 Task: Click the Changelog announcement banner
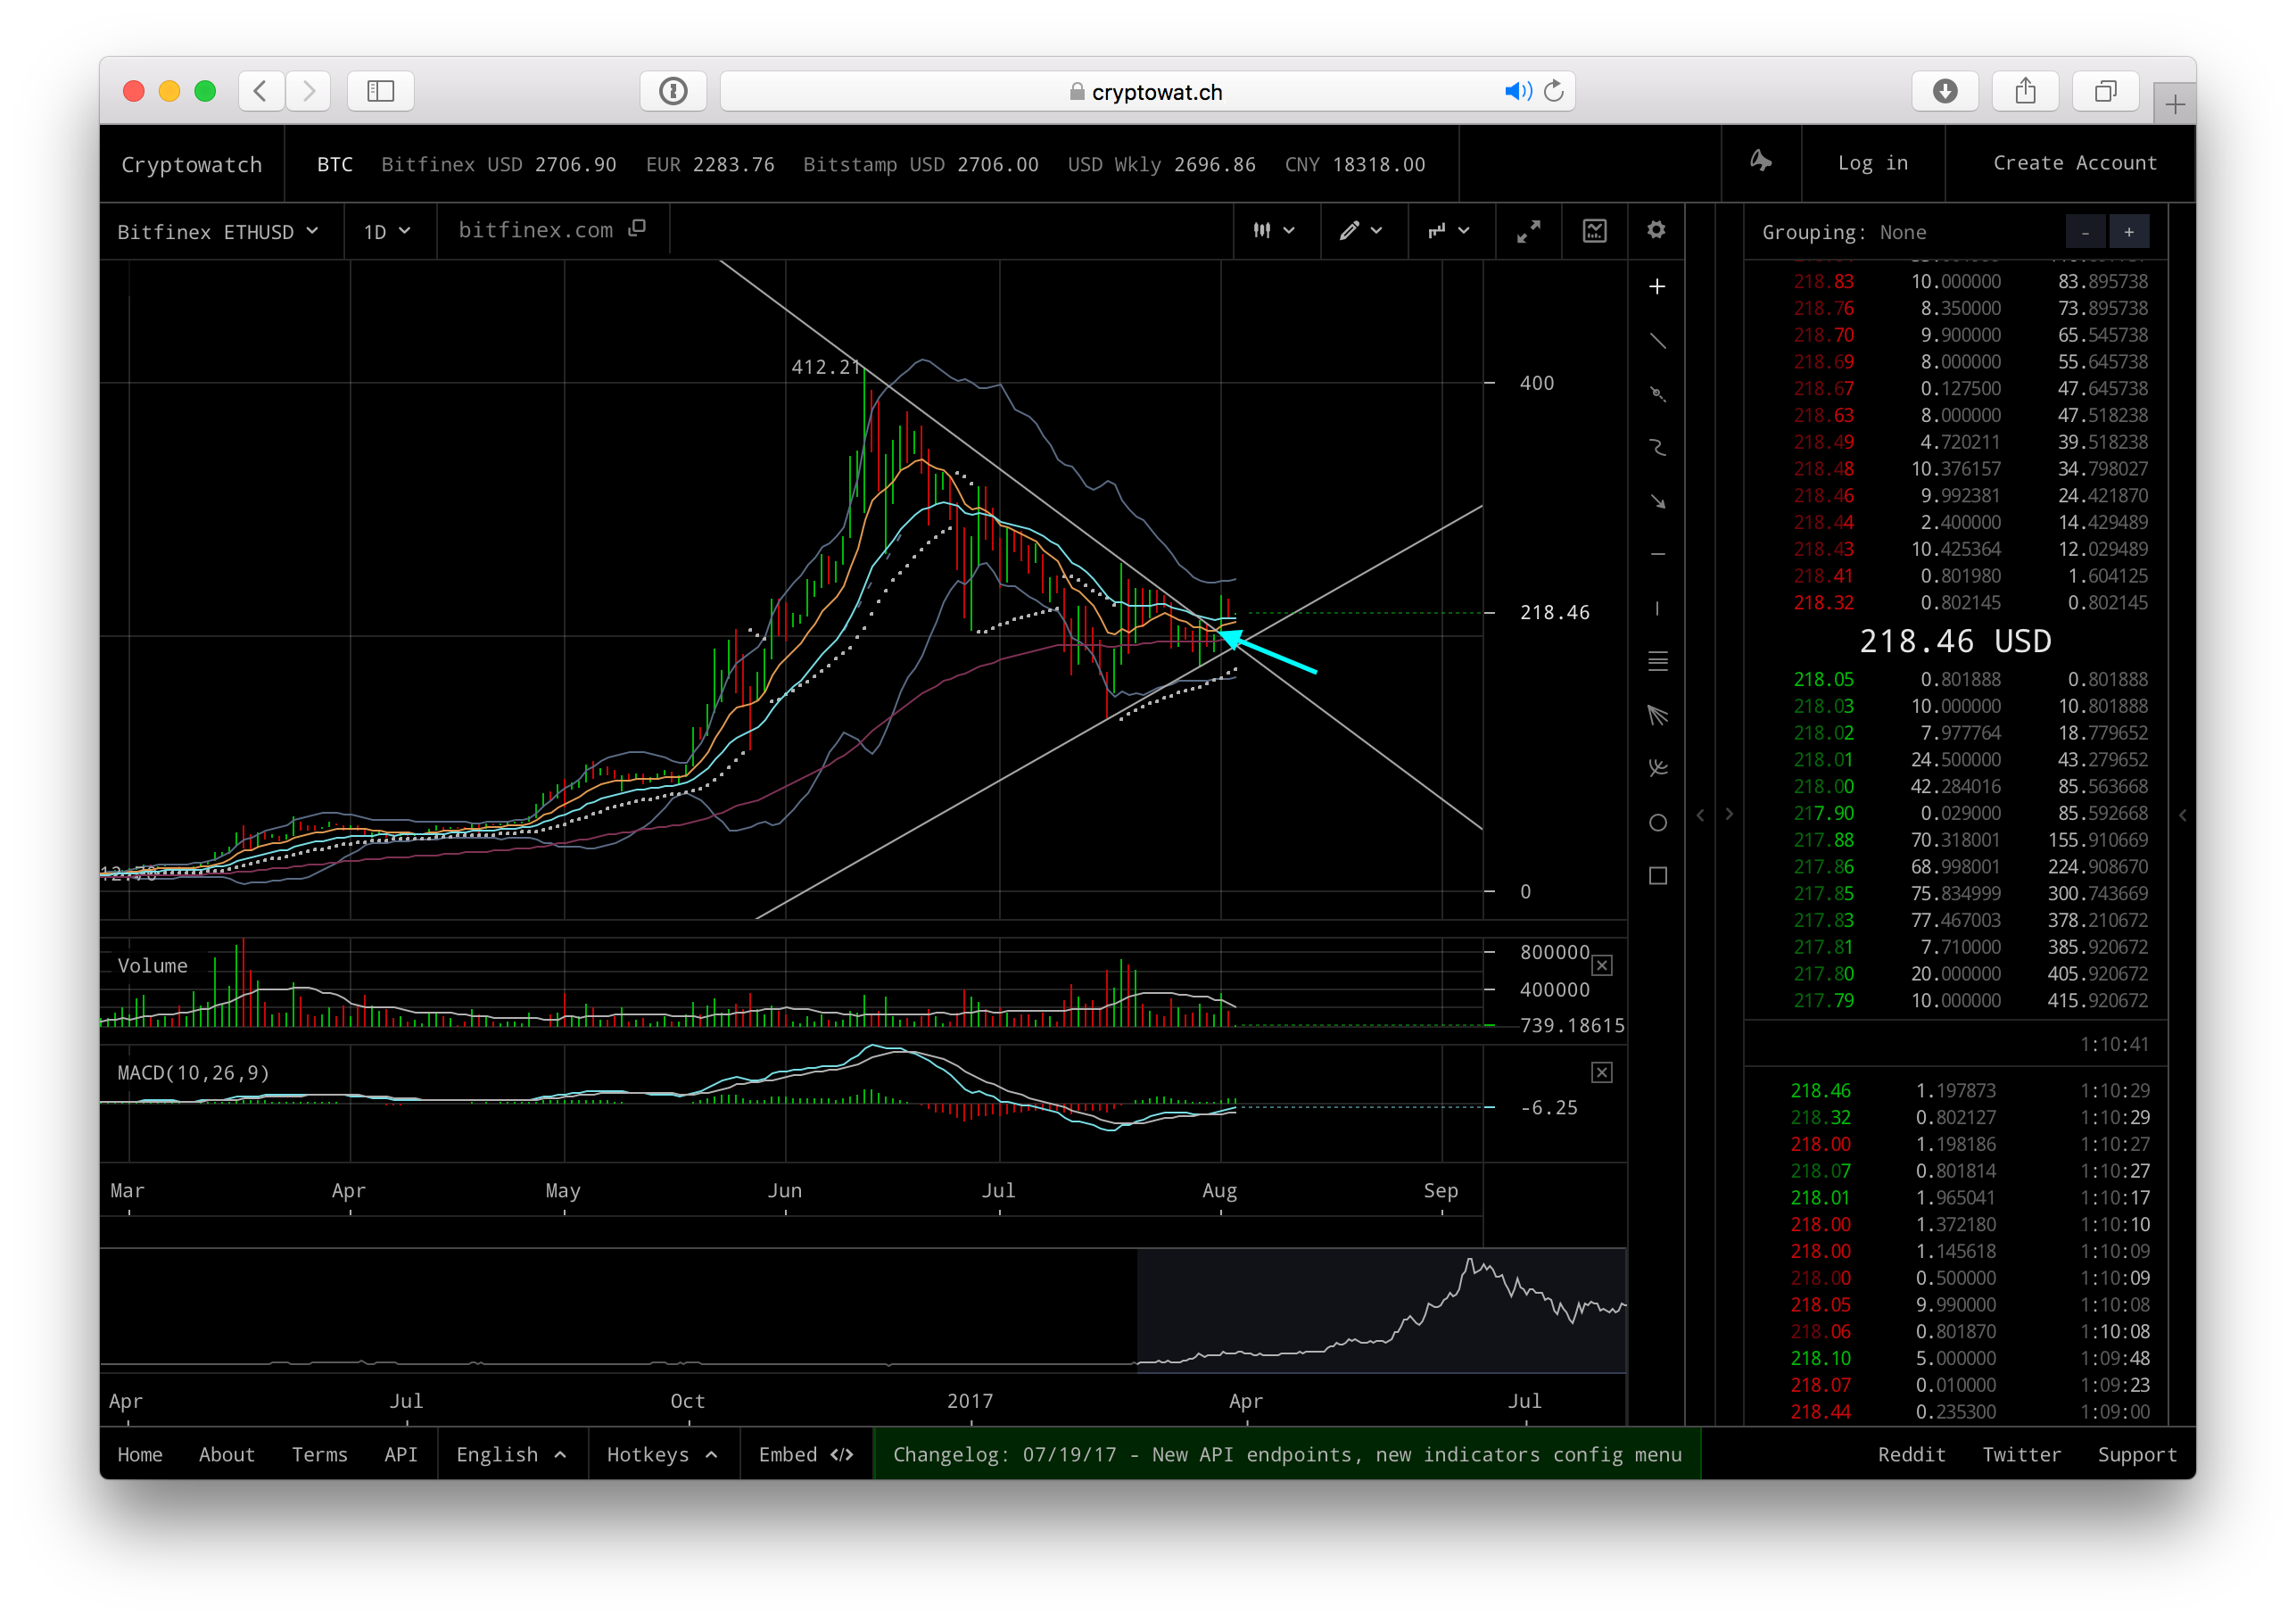tap(1287, 1454)
